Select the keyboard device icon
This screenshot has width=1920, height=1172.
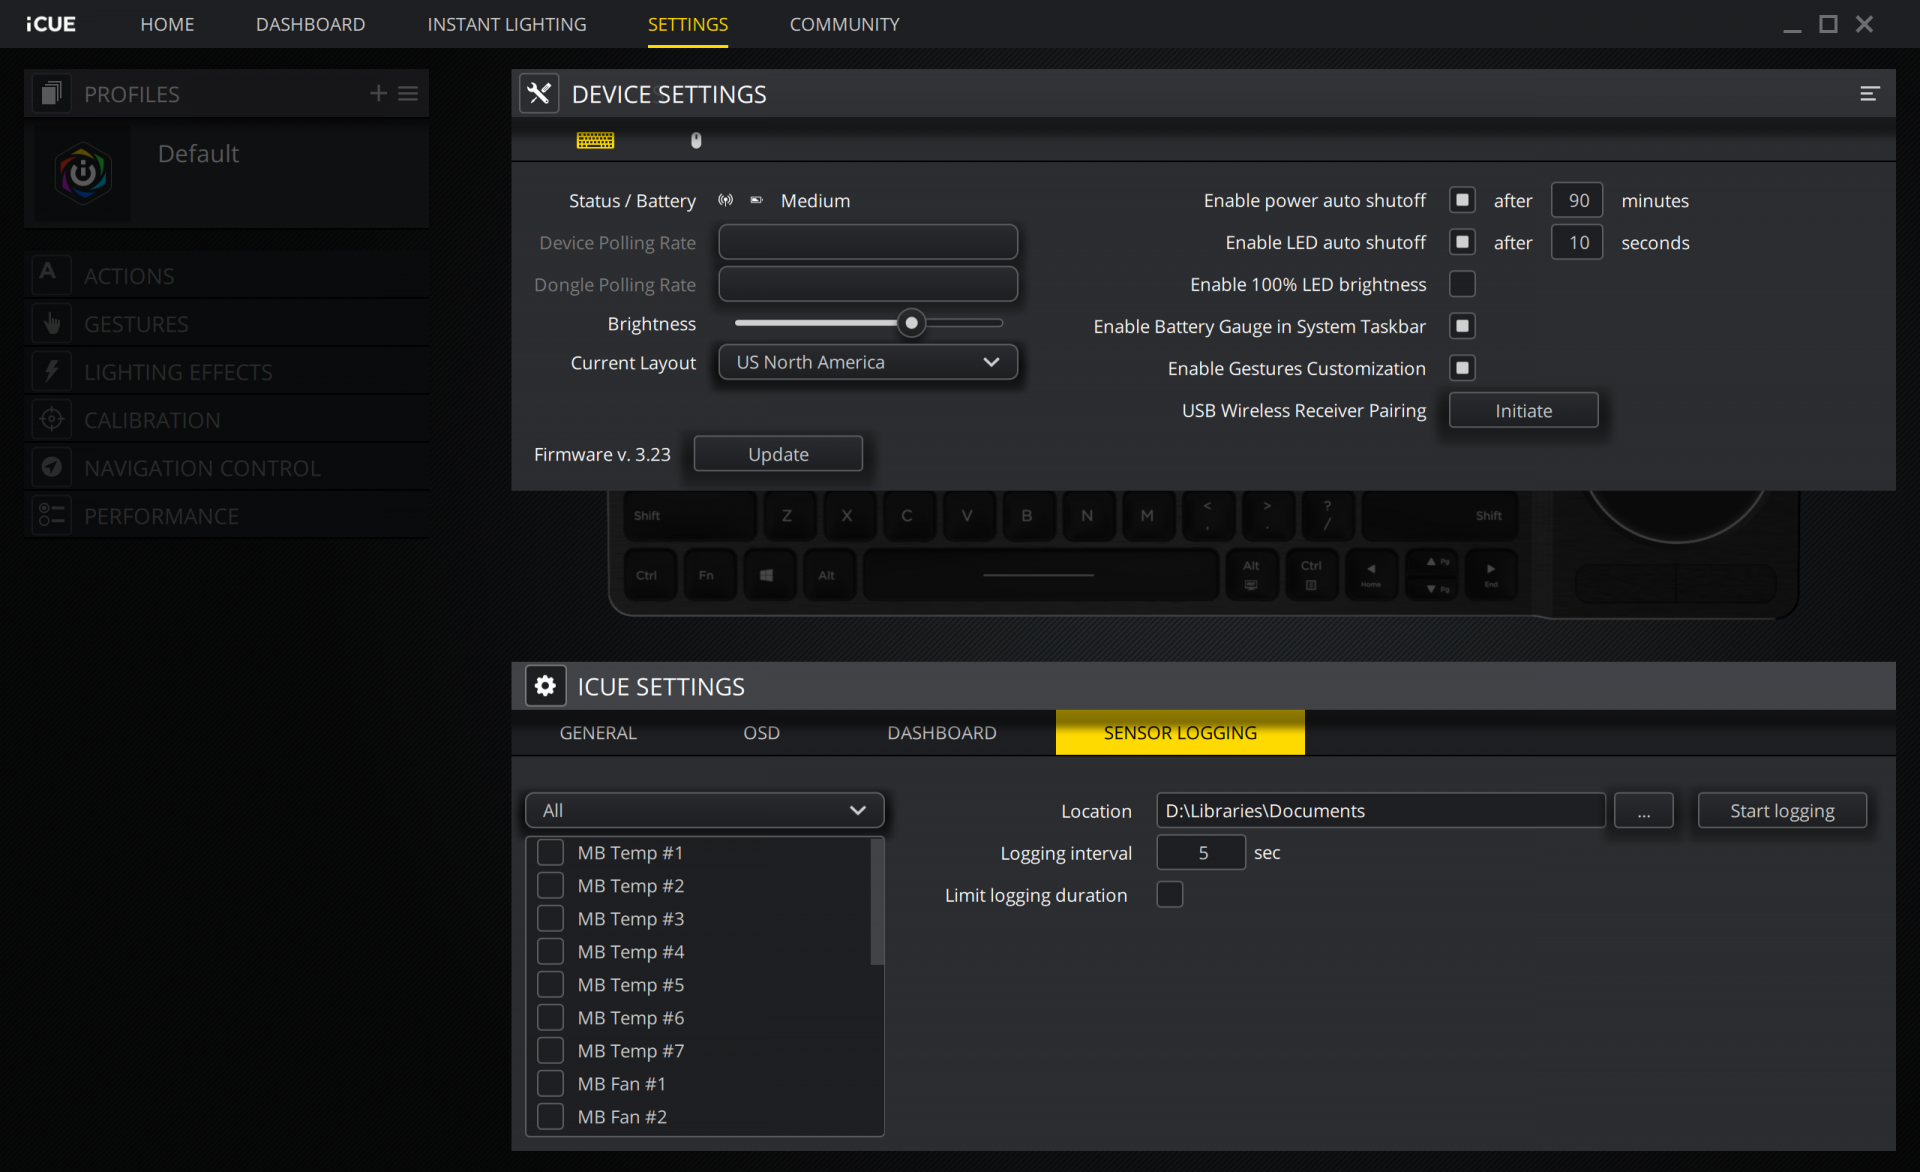(x=595, y=141)
